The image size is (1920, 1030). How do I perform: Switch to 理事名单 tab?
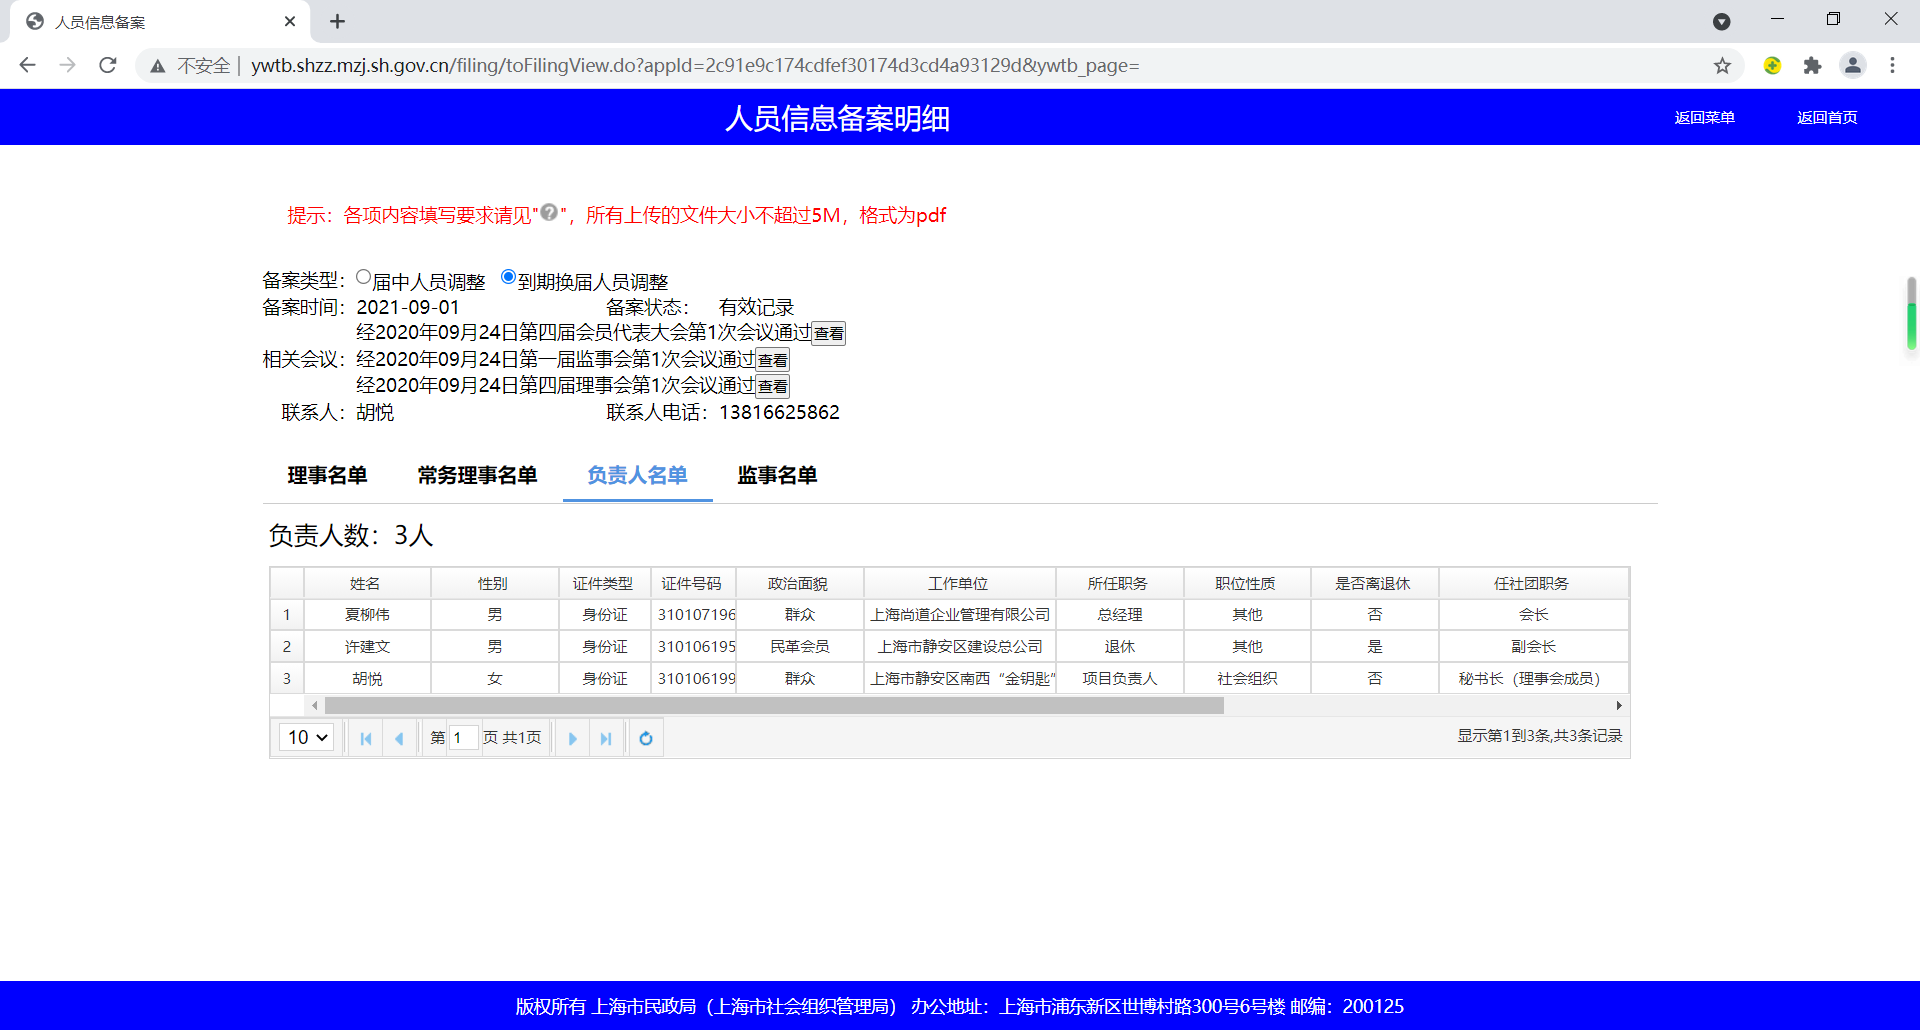pyautogui.click(x=327, y=476)
